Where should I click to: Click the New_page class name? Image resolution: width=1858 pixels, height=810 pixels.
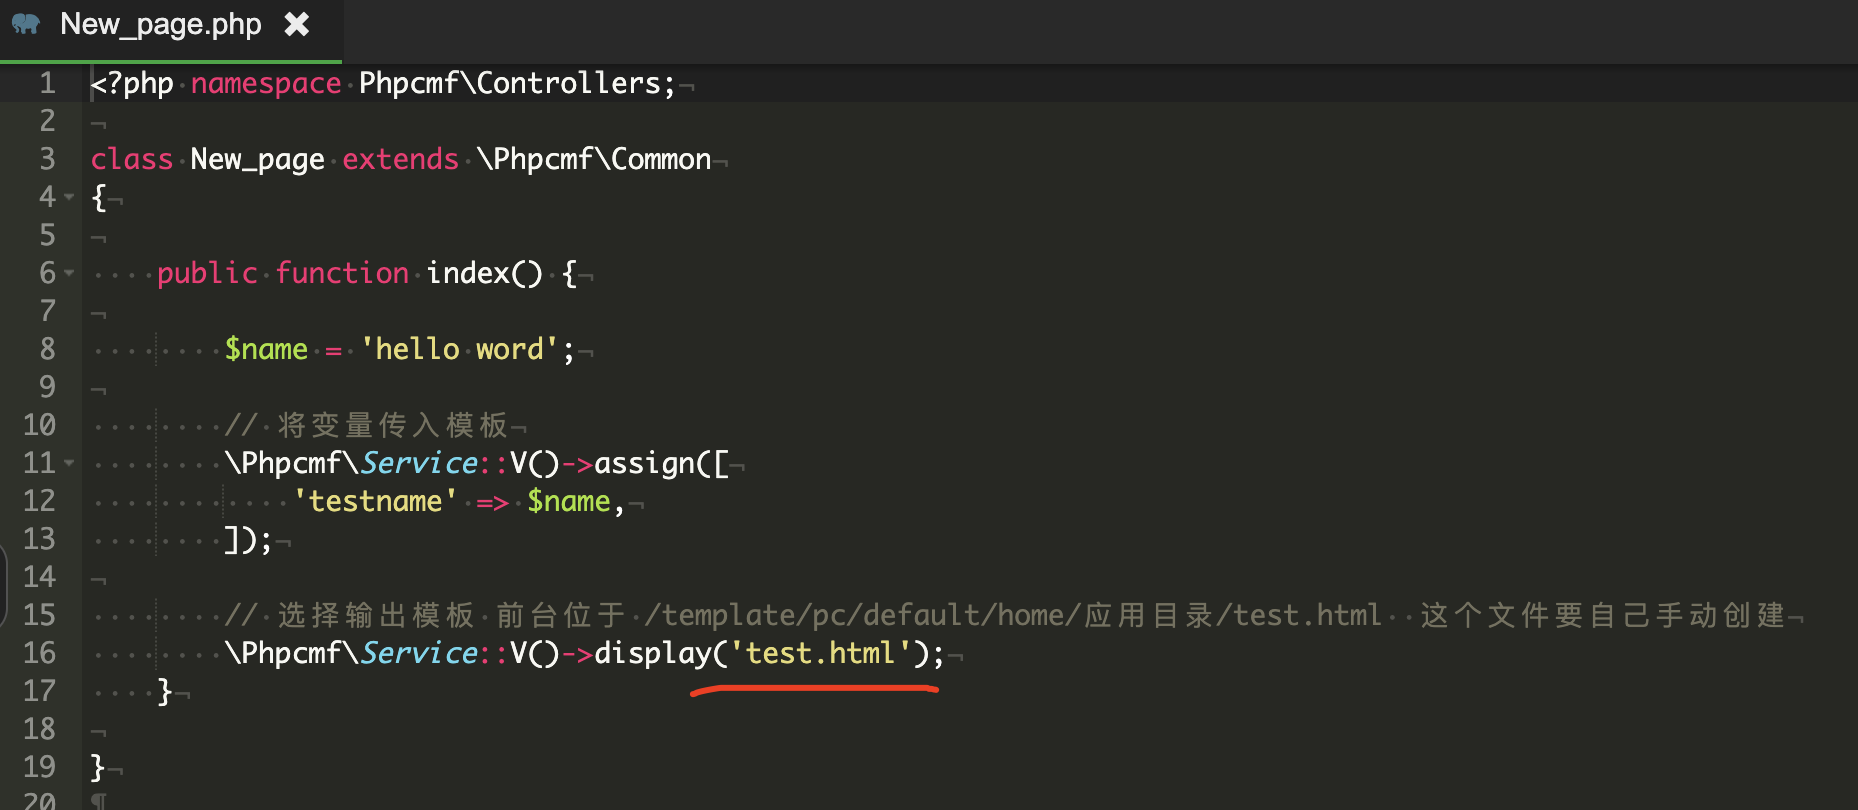[x=257, y=159]
